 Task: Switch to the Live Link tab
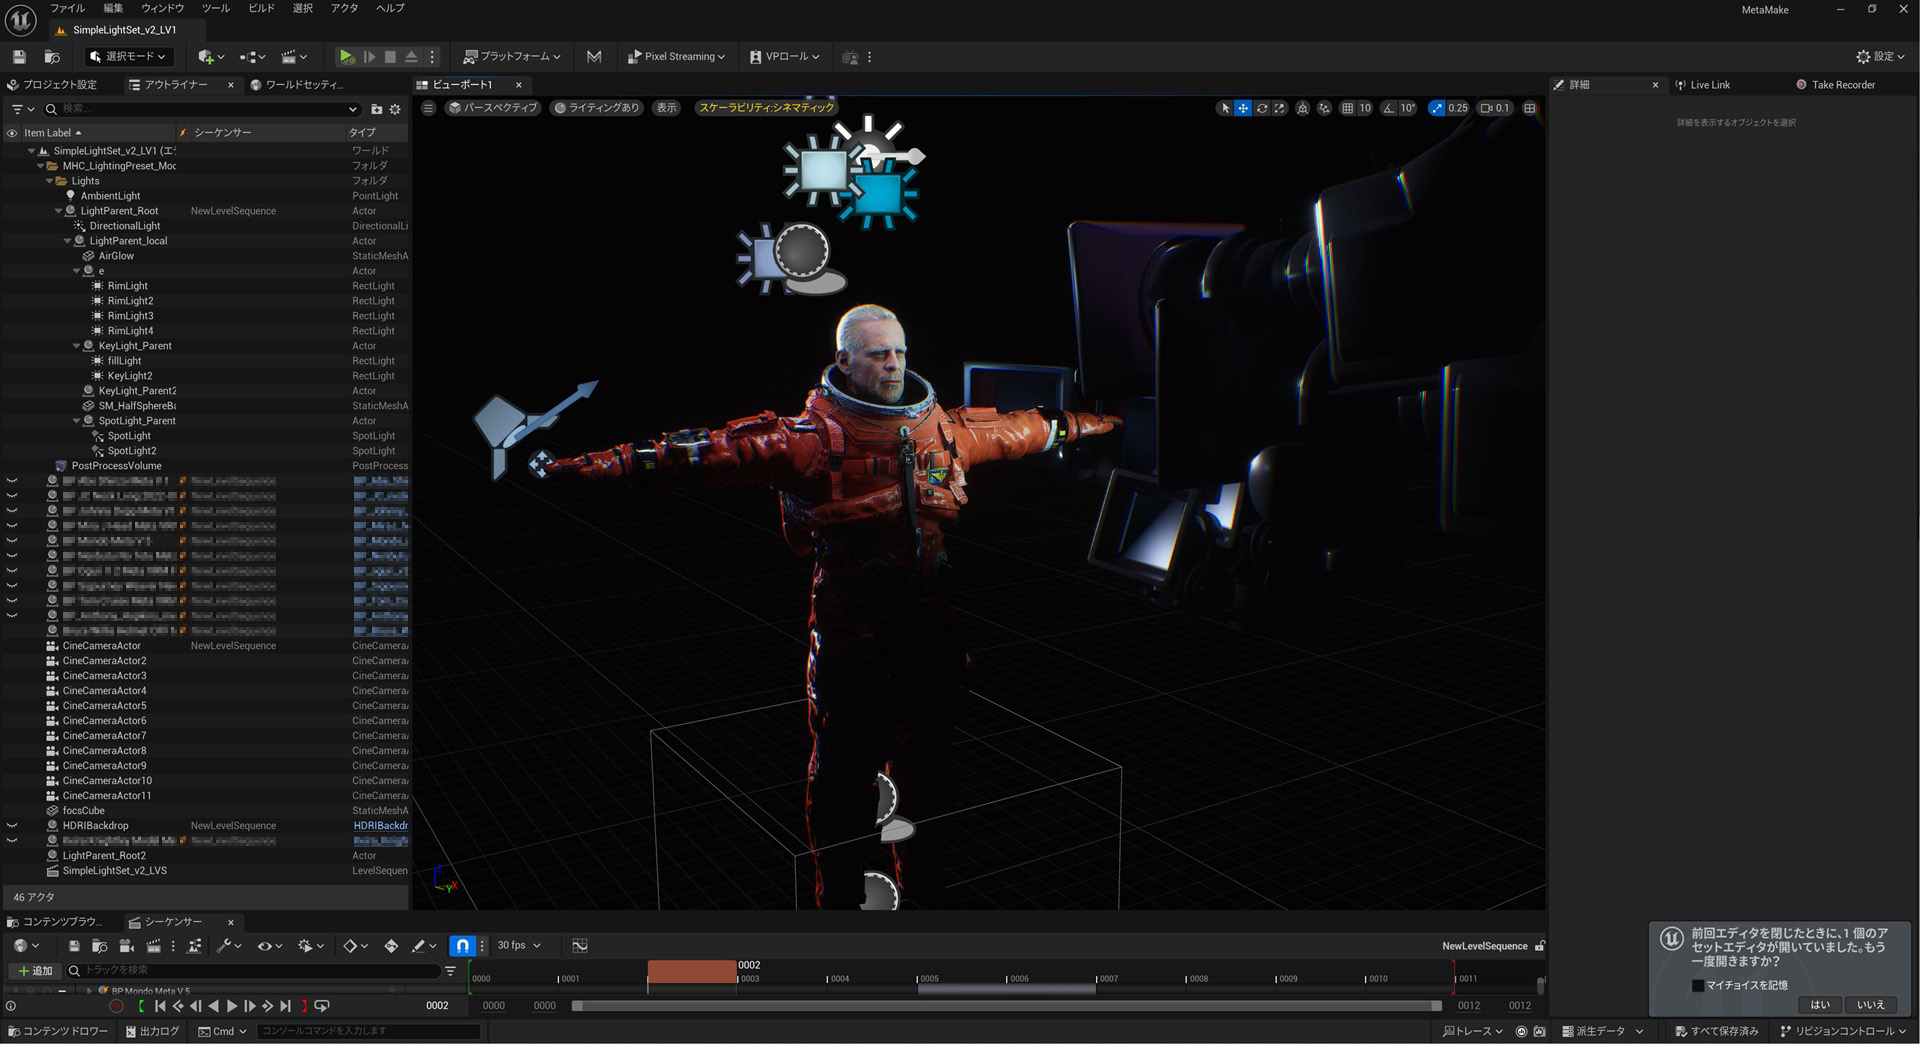pos(1702,85)
